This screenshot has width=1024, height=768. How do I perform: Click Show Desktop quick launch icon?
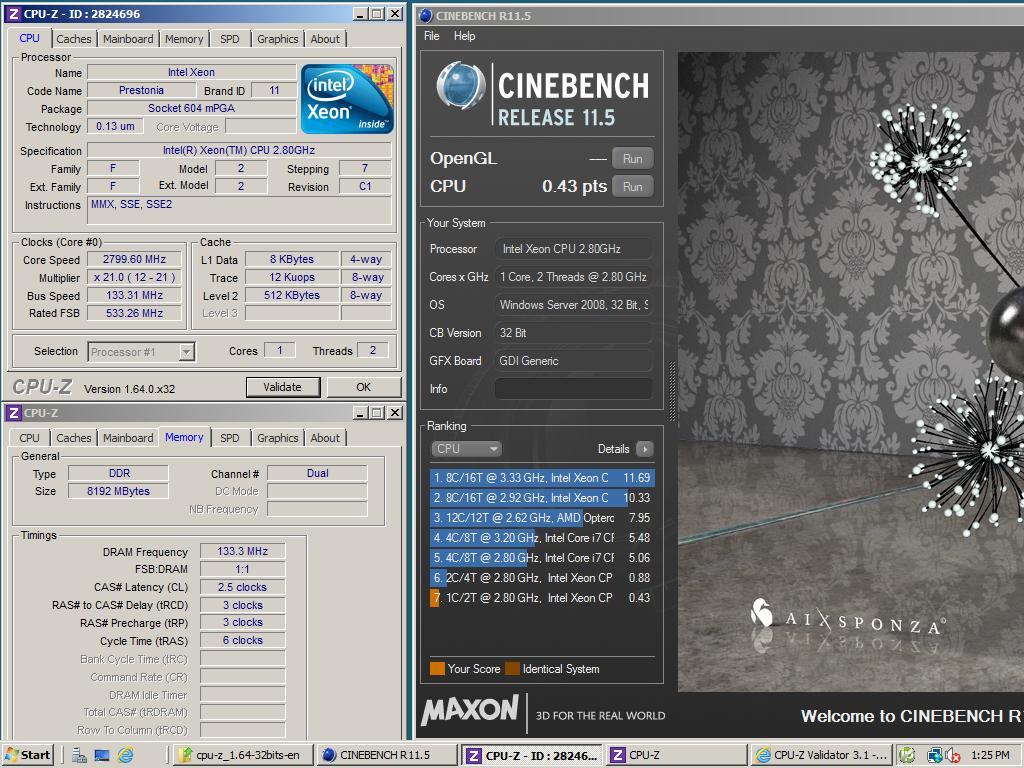click(x=102, y=756)
